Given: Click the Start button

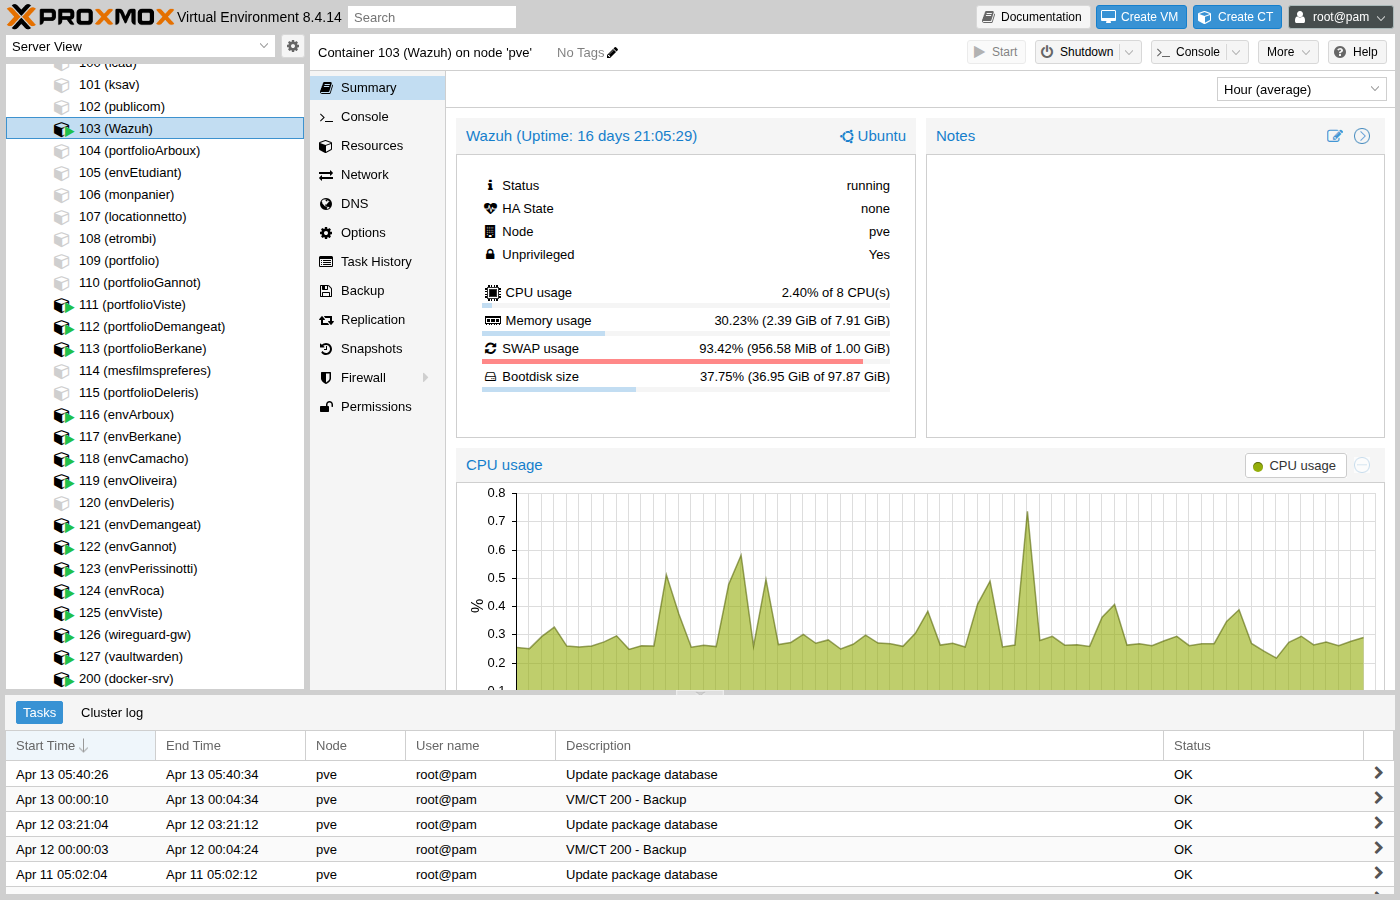Looking at the screenshot, I should (x=996, y=52).
